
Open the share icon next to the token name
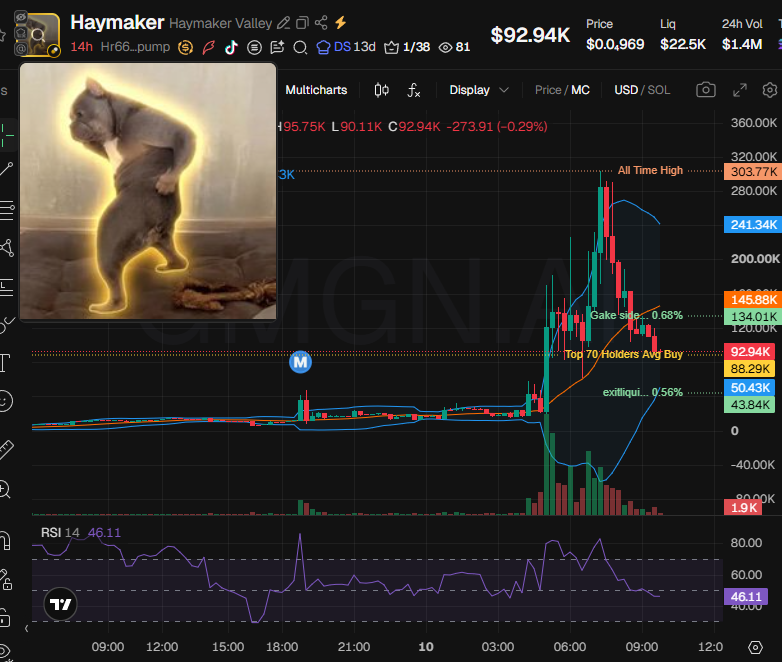tap(321, 22)
